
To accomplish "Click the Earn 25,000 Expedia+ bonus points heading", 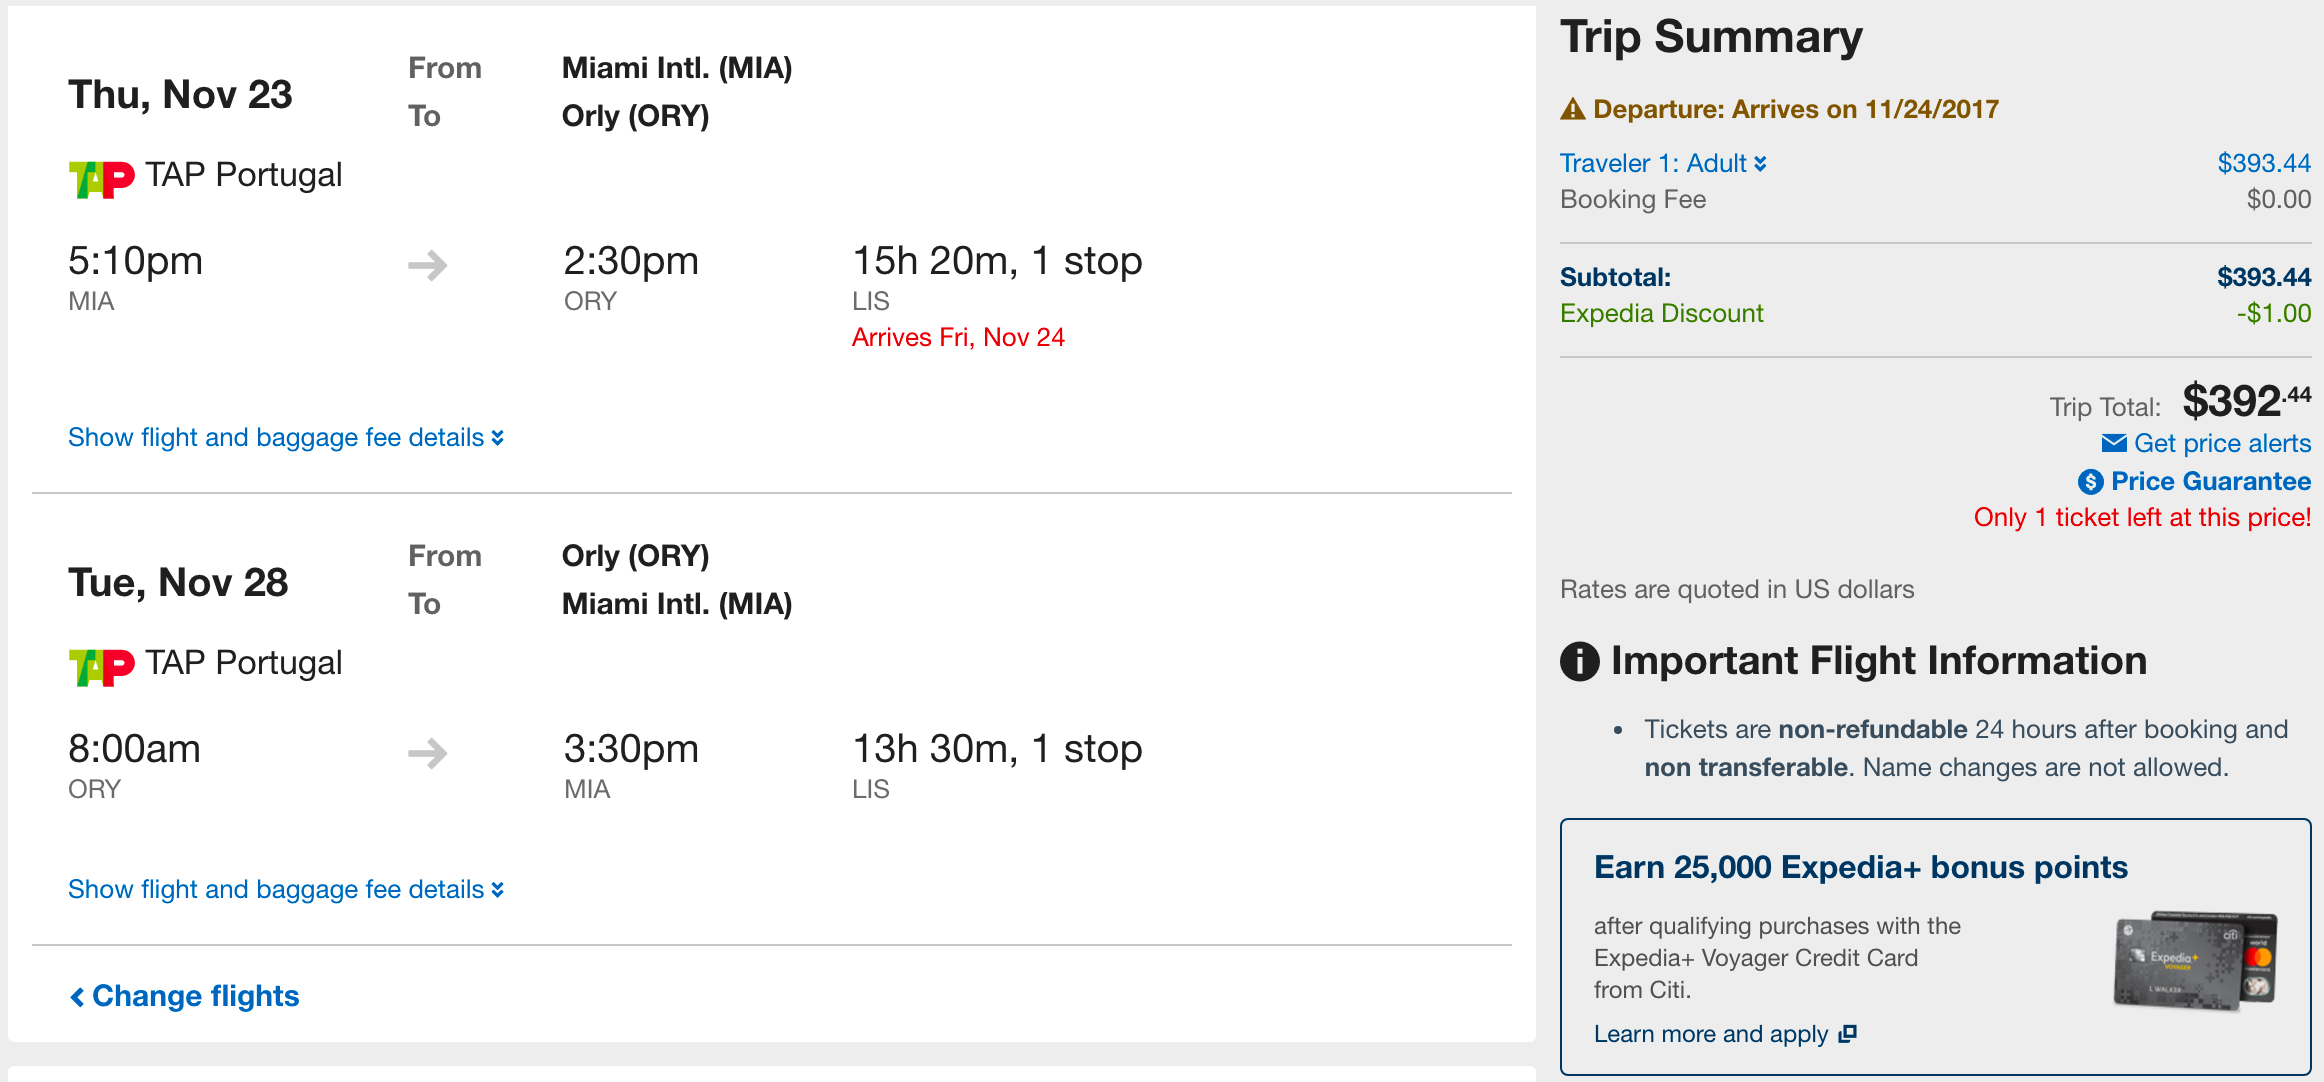I will tap(1860, 867).
